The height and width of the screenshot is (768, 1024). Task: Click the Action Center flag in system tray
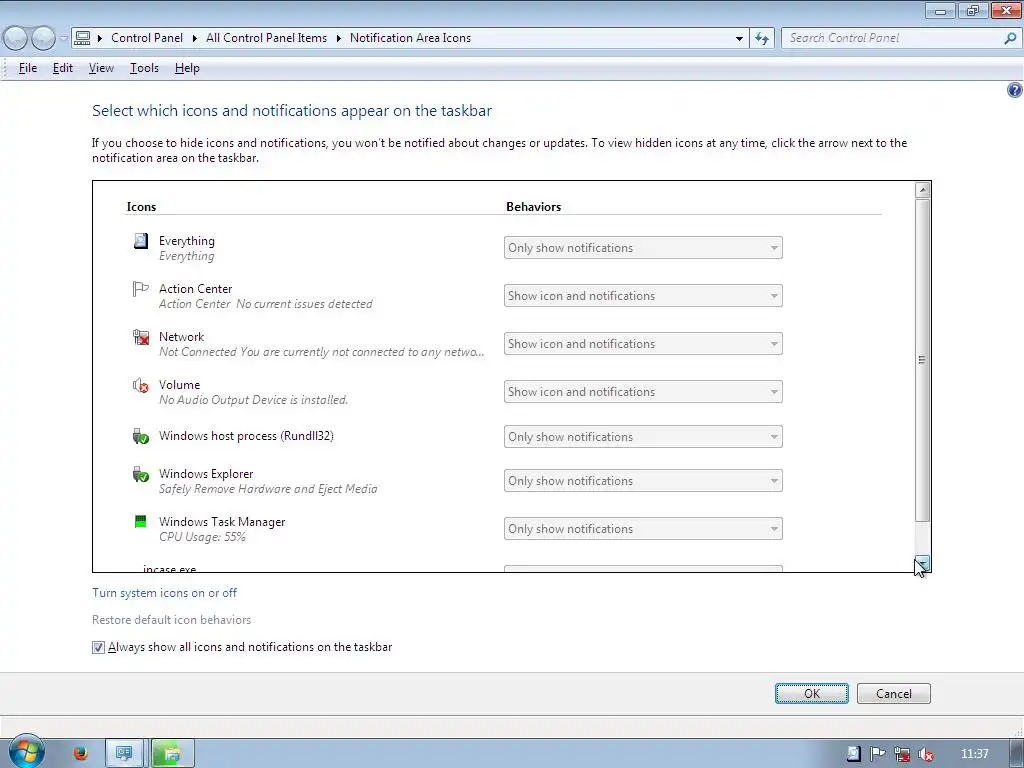click(878, 754)
